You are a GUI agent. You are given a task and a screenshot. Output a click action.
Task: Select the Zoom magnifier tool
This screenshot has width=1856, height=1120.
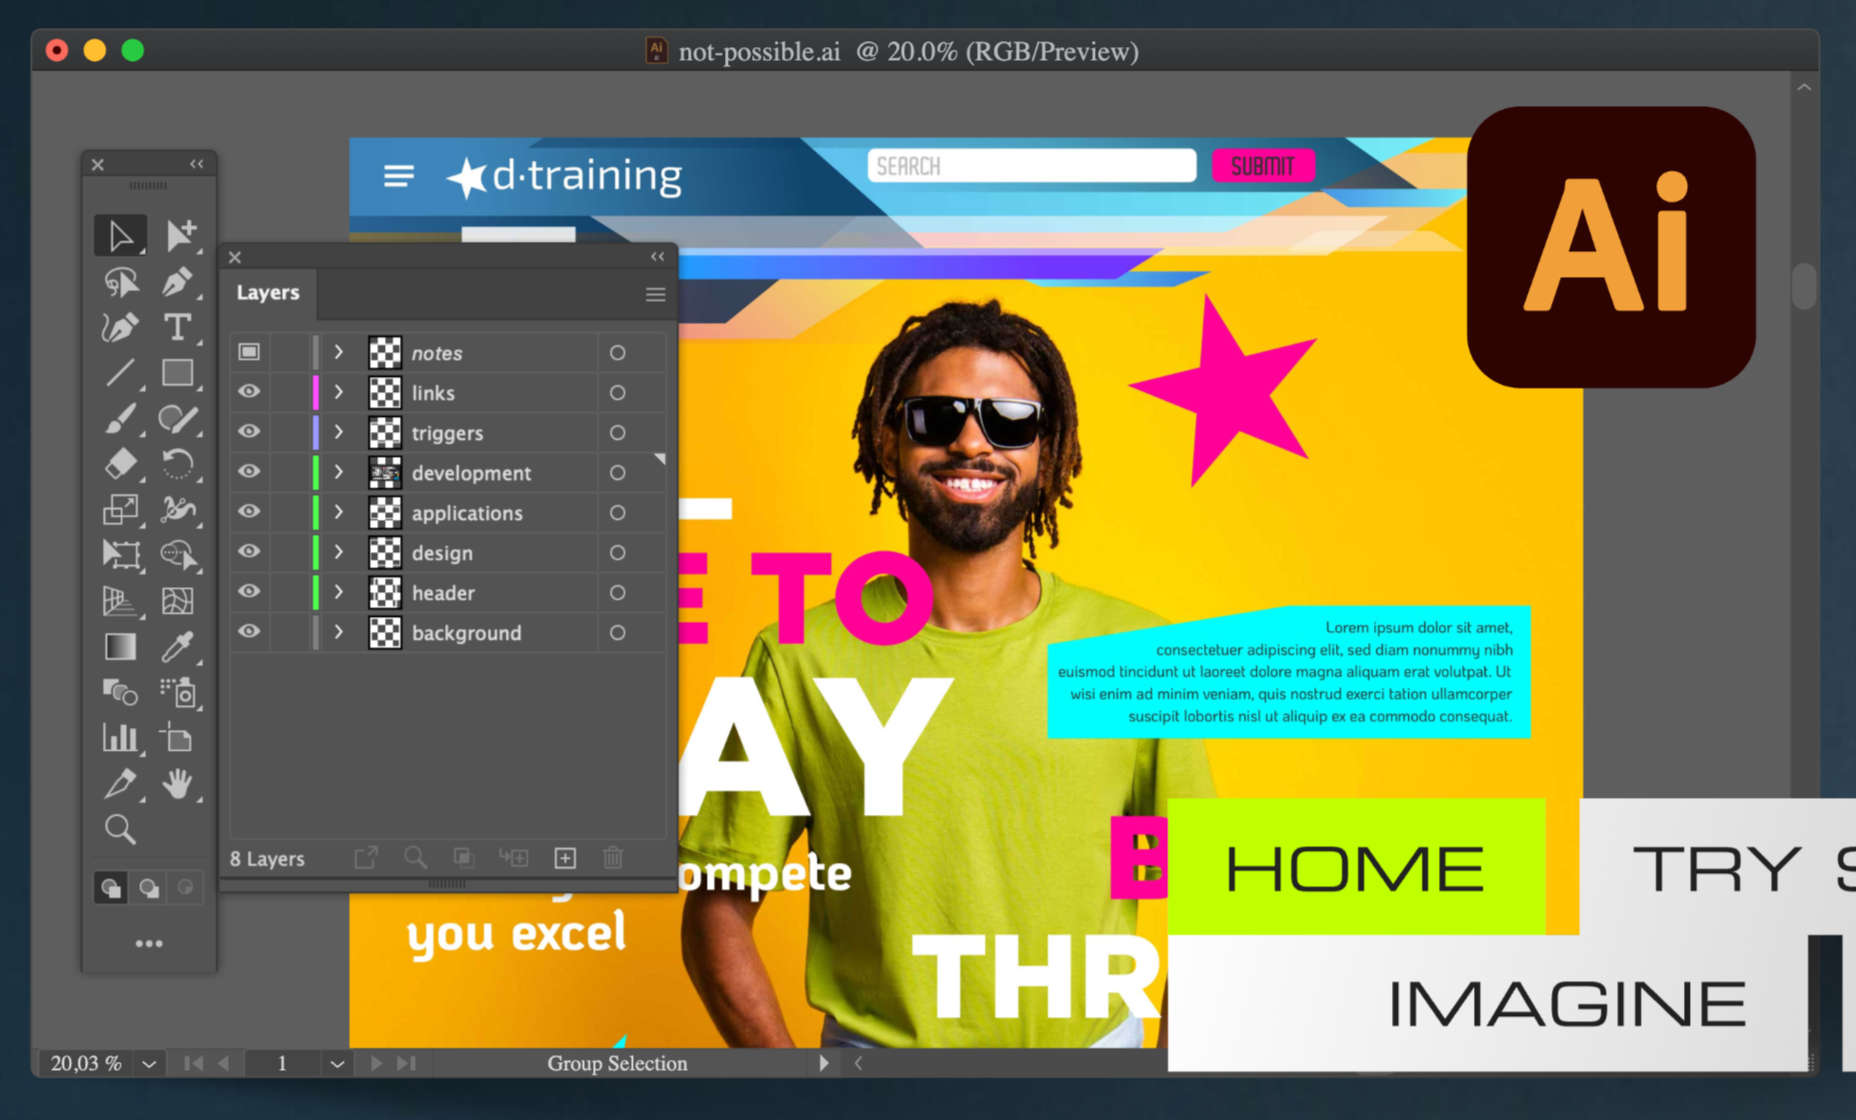click(120, 829)
